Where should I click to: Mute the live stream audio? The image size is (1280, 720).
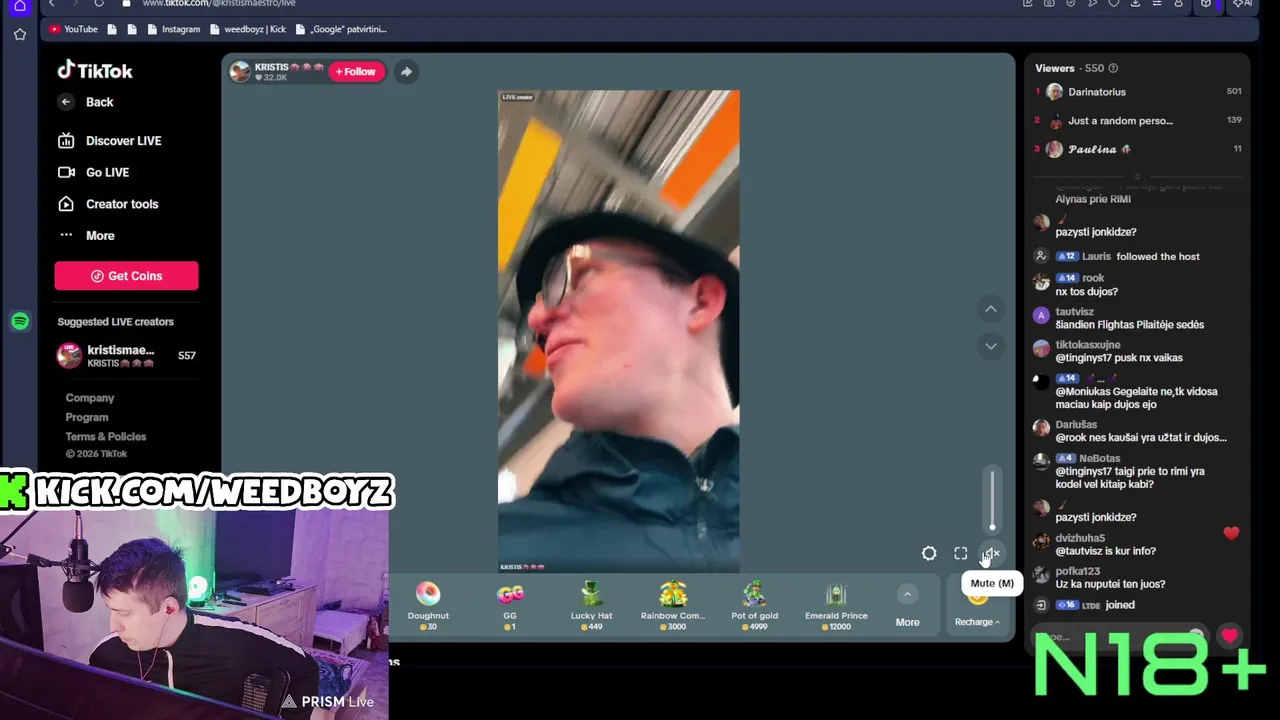click(x=991, y=553)
